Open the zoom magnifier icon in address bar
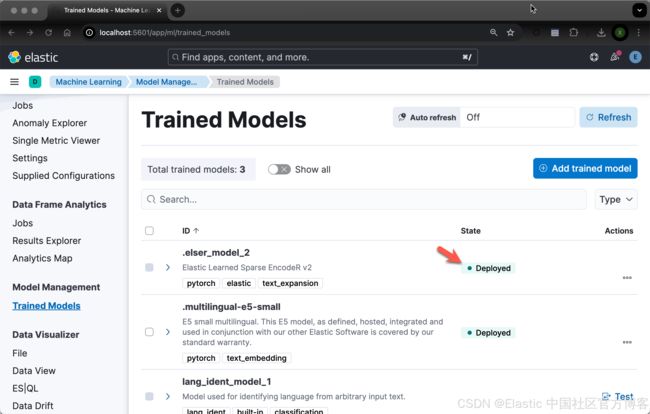 493,32
